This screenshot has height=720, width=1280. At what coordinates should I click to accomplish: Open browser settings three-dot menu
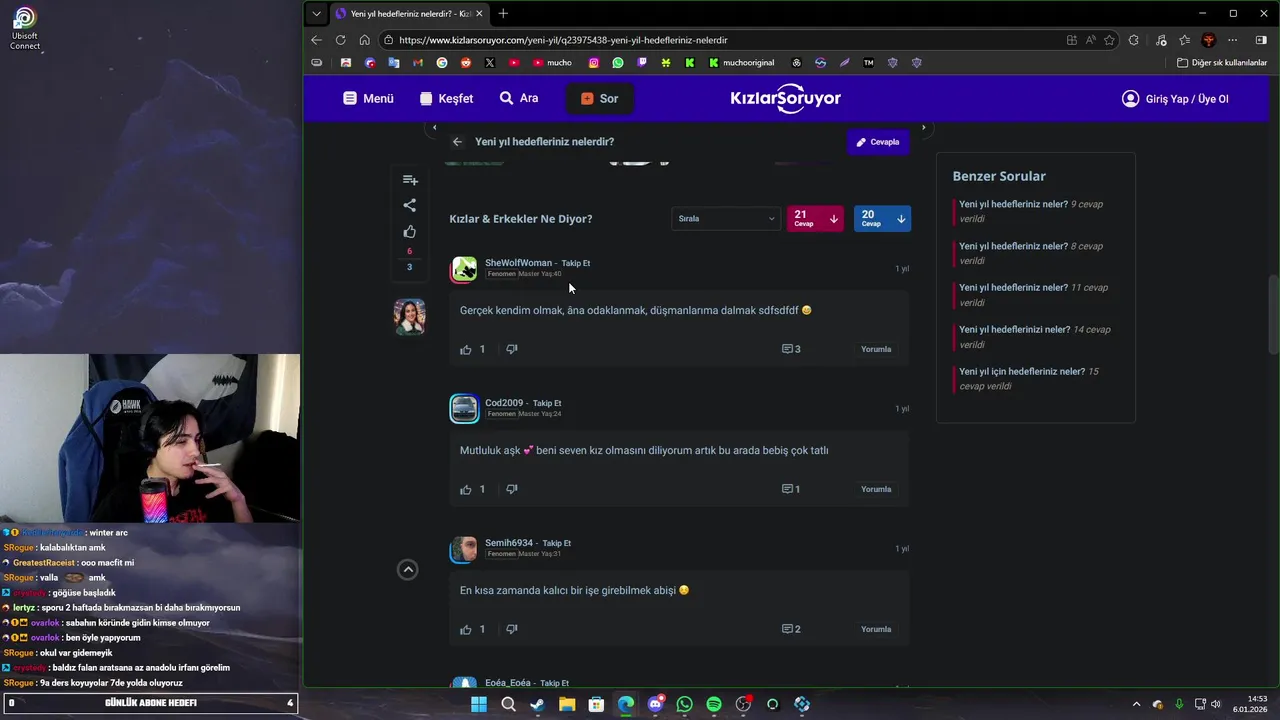pyautogui.click(x=1232, y=40)
